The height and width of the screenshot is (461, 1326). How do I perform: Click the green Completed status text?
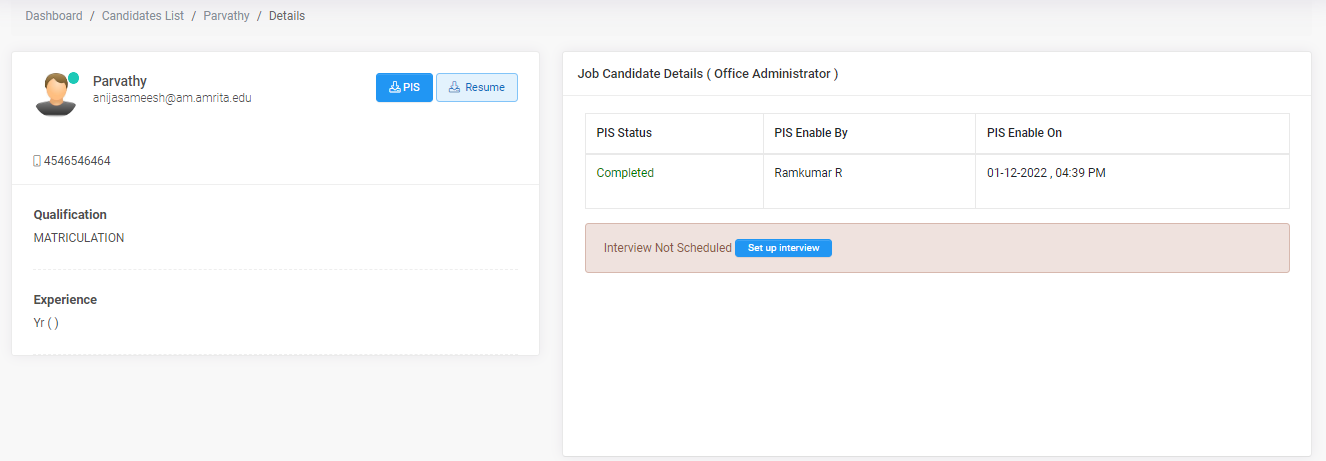point(625,173)
